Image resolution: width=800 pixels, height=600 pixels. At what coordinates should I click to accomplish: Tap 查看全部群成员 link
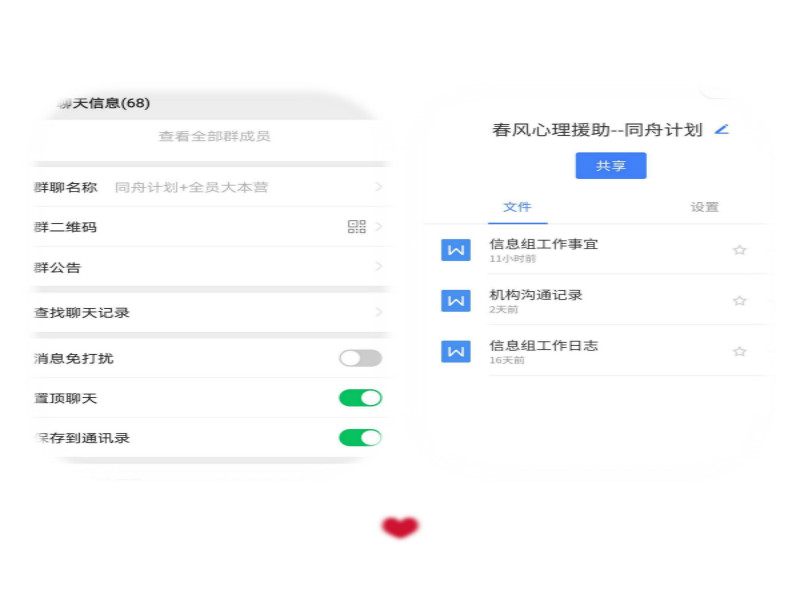[x=214, y=136]
